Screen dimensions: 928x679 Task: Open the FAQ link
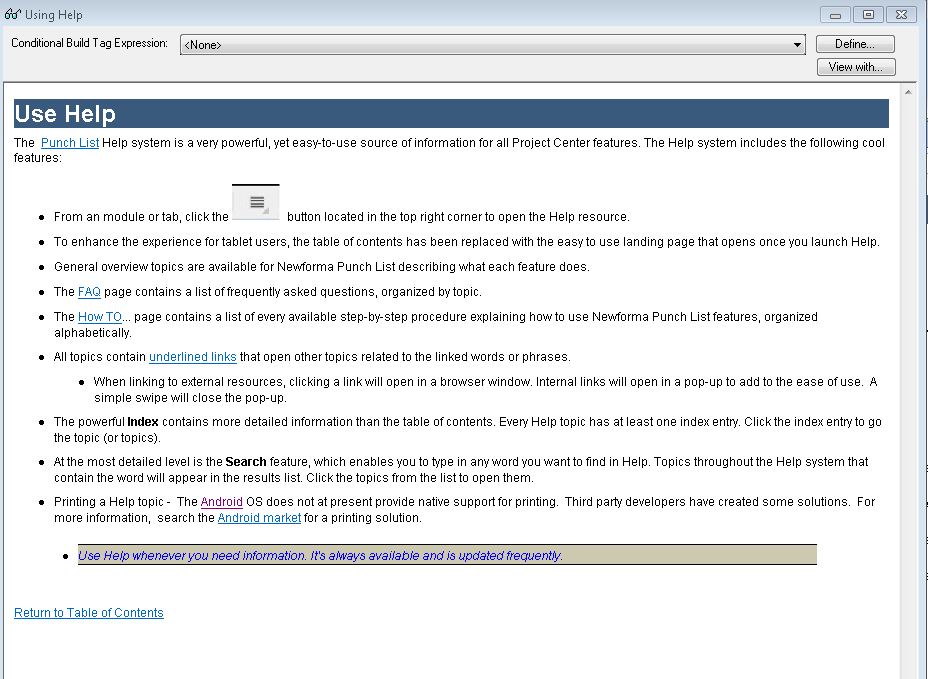[89, 292]
